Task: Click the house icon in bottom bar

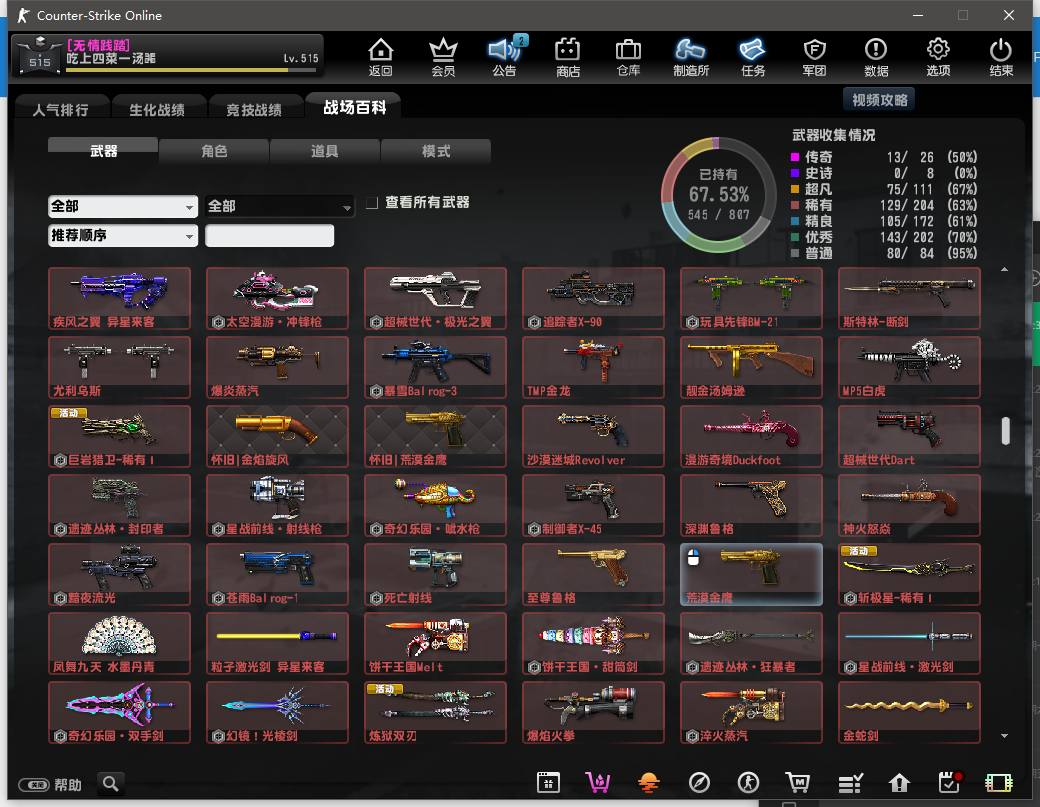Action: click(x=899, y=783)
